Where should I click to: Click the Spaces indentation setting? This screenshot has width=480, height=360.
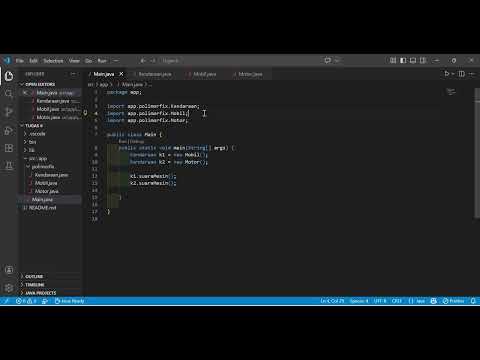pos(359,301)
